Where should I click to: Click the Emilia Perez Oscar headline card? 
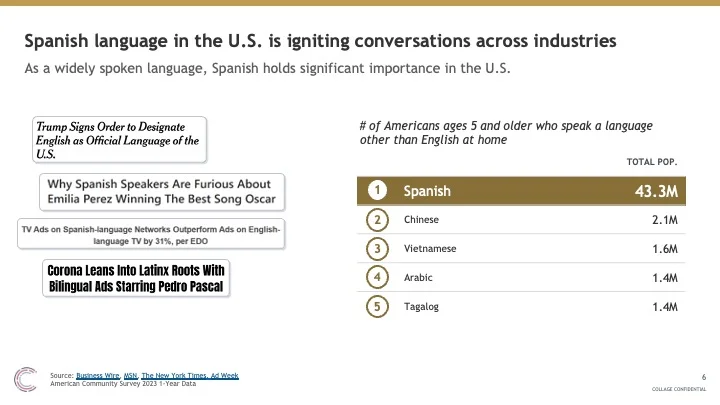click(x=162, y=192)
